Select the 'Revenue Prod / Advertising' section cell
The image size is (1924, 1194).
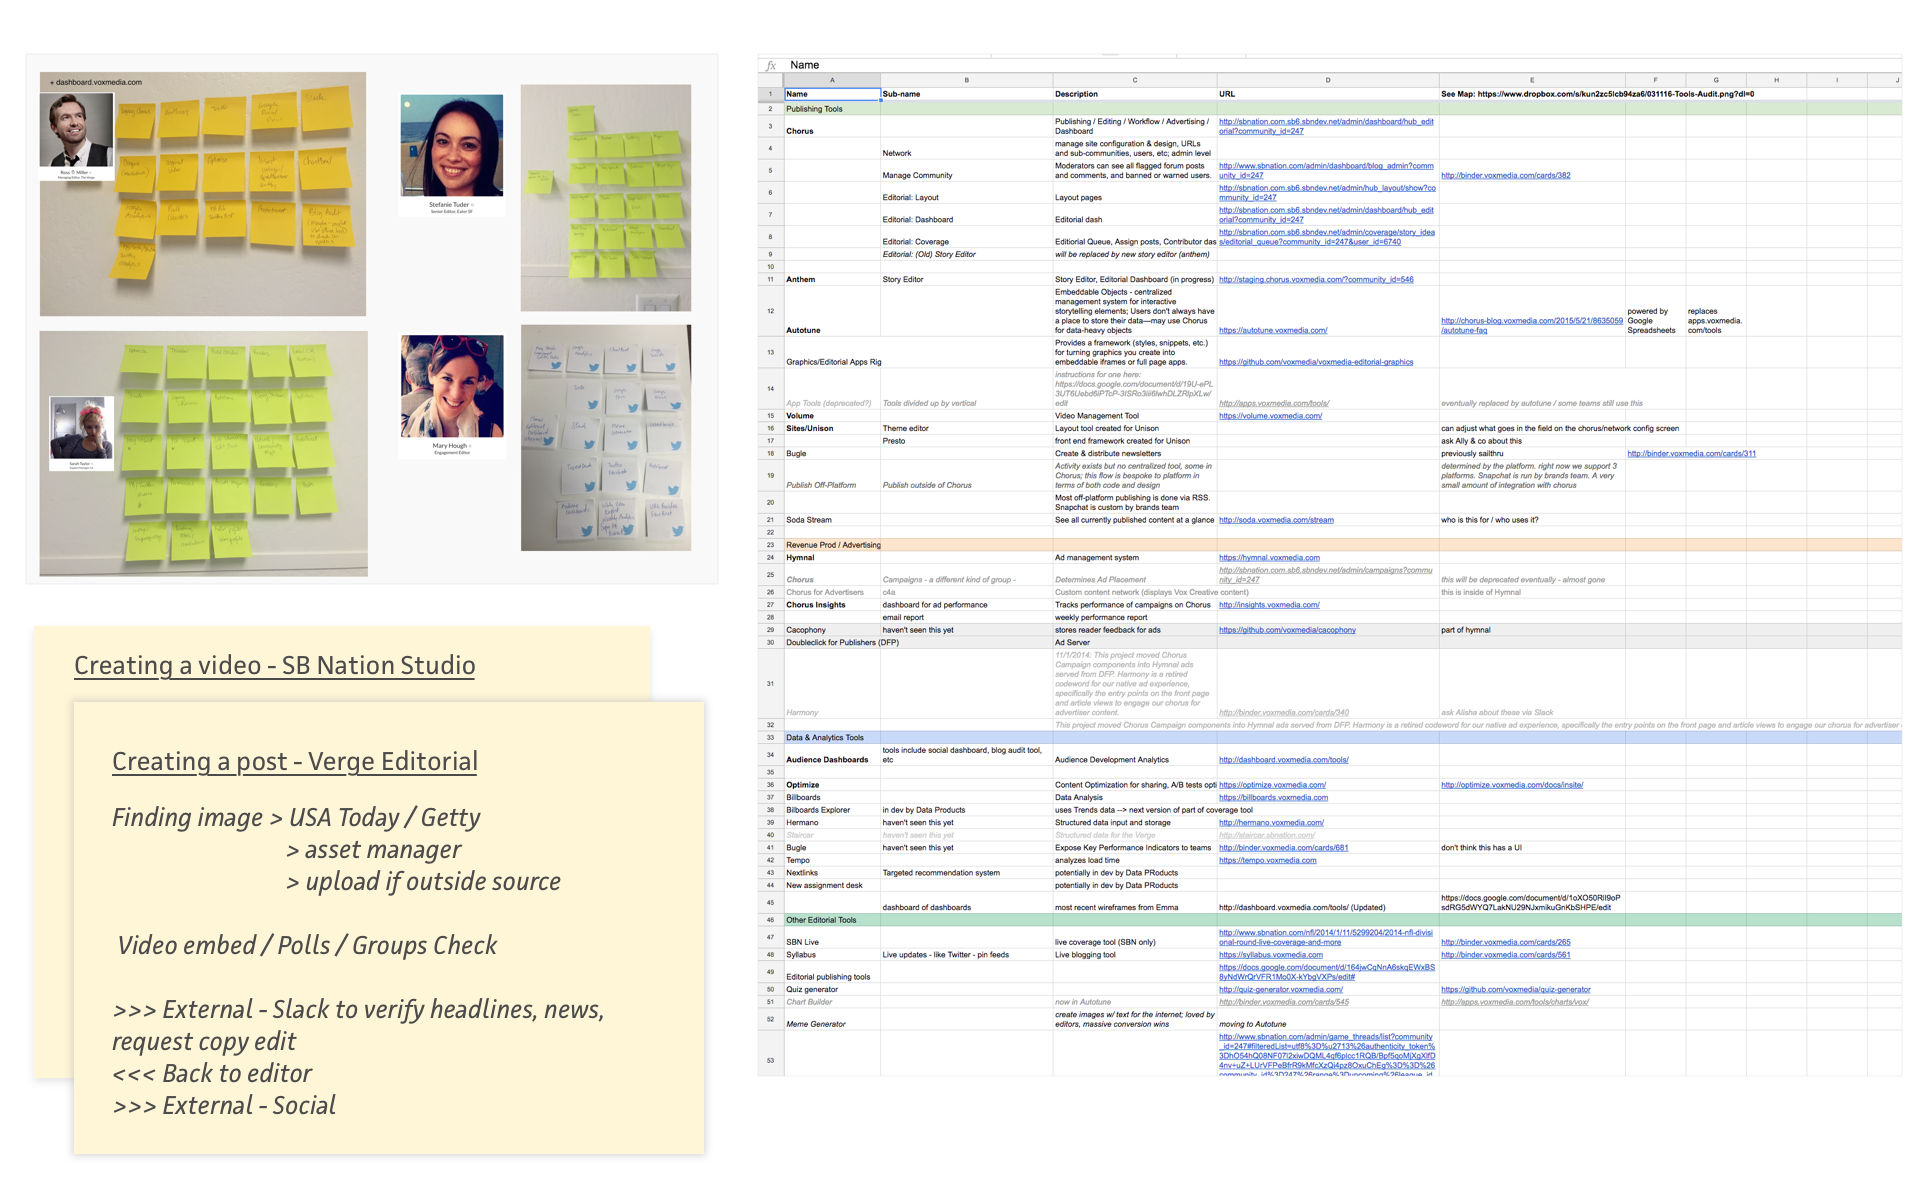[x=833, y=545]
